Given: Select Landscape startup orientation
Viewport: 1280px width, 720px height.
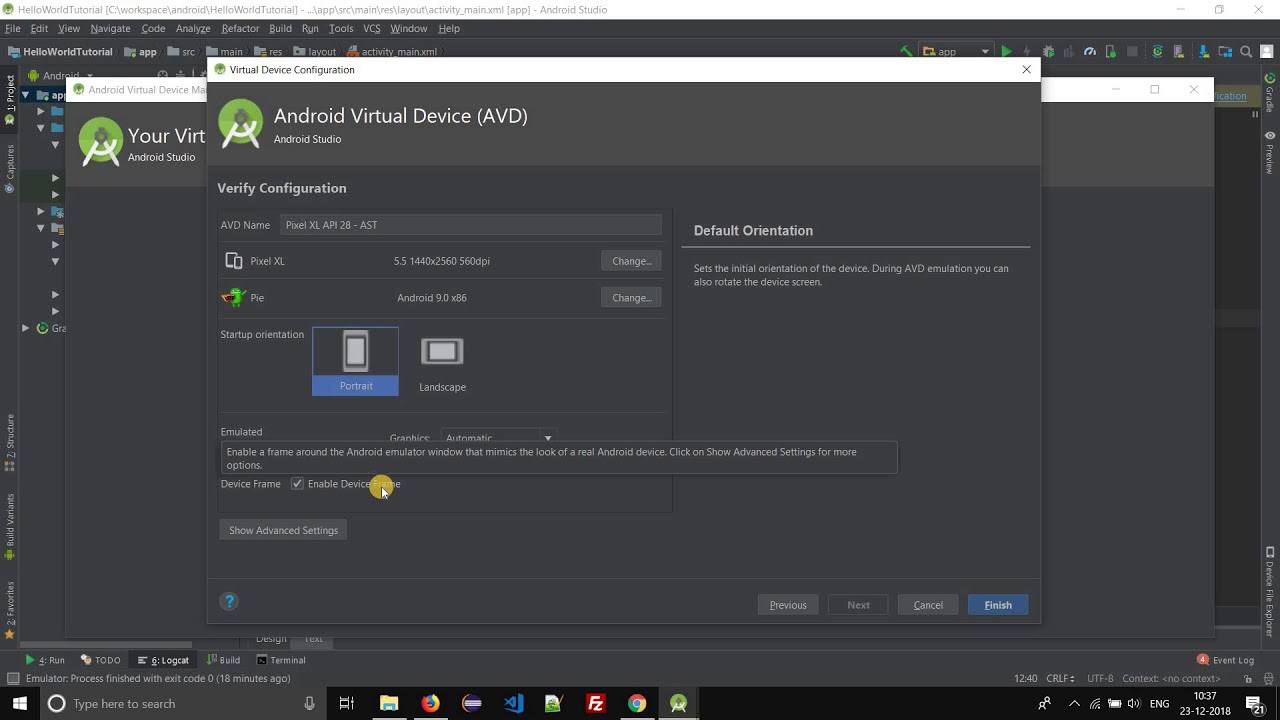Looking at the screenshot, I should click(x=442, y=364).
